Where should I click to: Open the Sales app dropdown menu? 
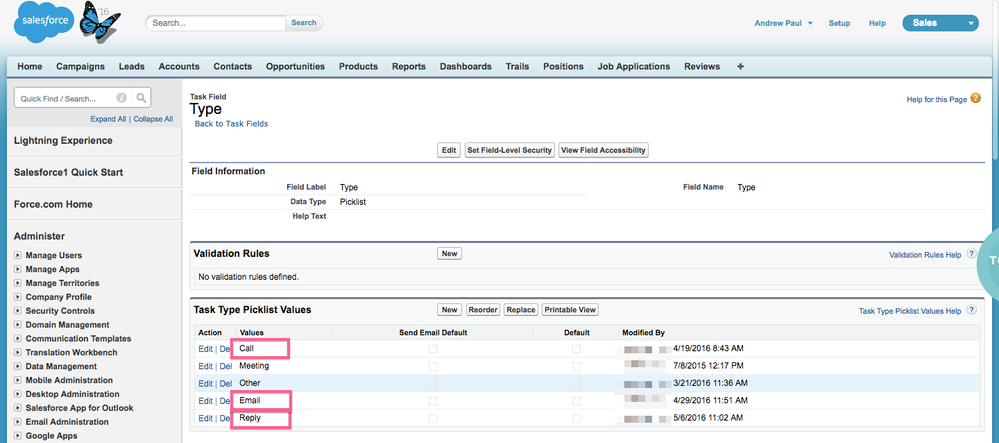point(939,23)
